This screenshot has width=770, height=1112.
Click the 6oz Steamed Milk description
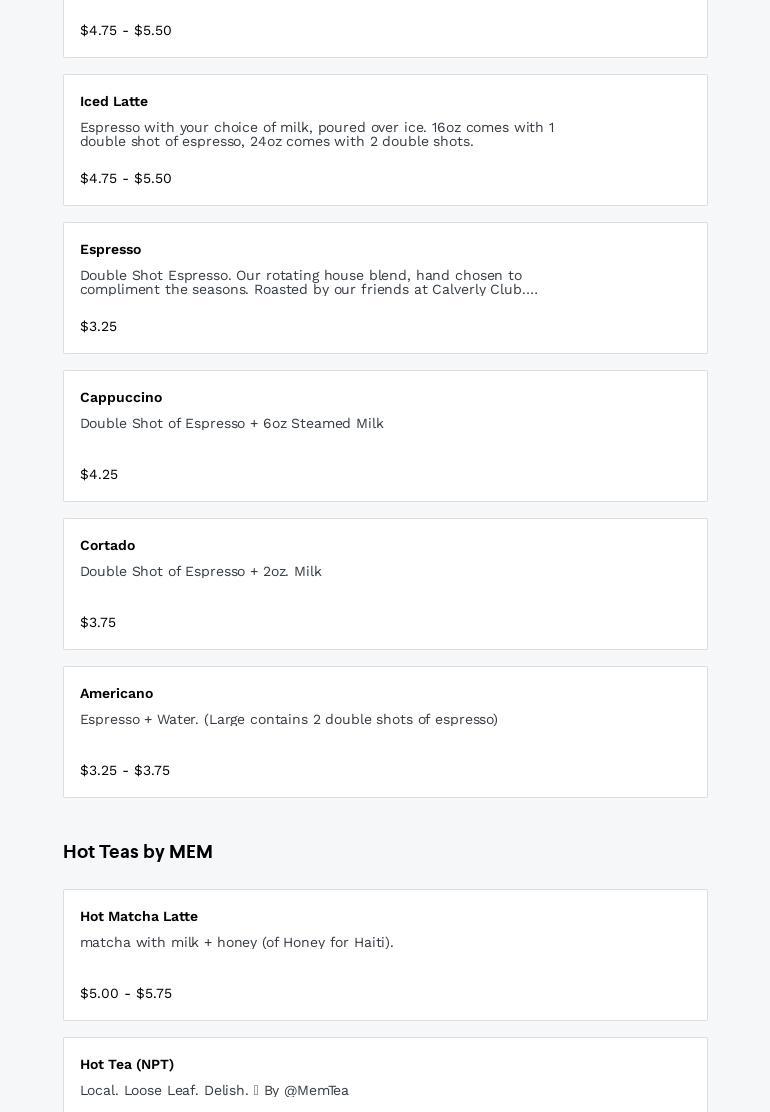tap(232, 423)
